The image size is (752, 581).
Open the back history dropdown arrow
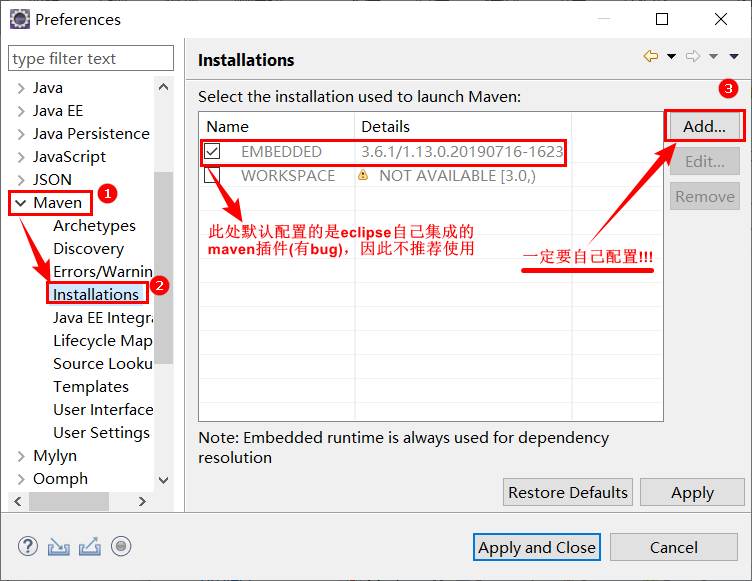point(671,57)
